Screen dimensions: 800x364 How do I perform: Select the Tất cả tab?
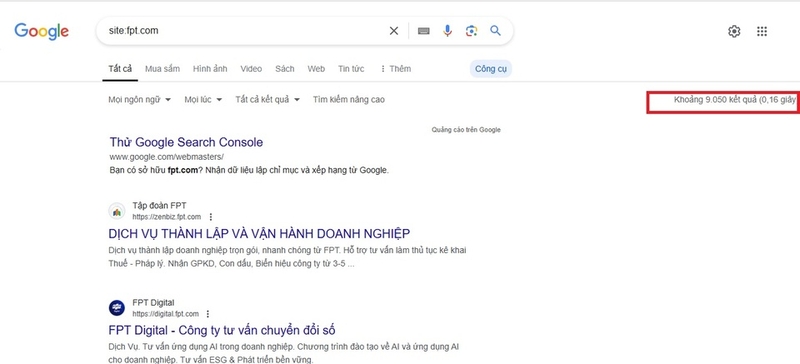pyautogui.click(x=120, y=68)
